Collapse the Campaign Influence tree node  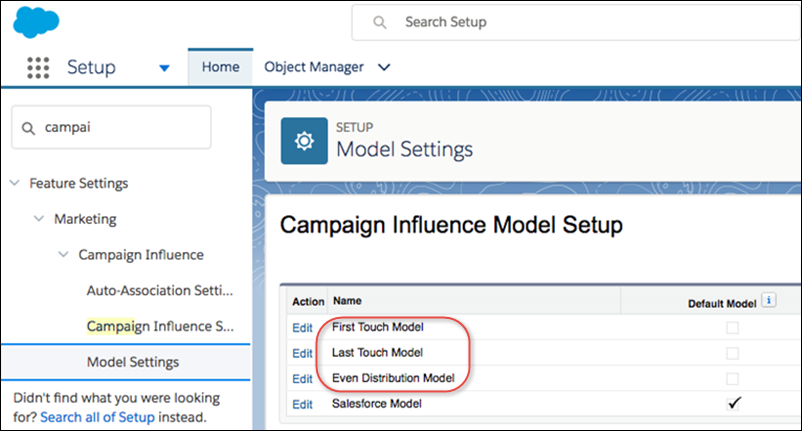point(64,255)
